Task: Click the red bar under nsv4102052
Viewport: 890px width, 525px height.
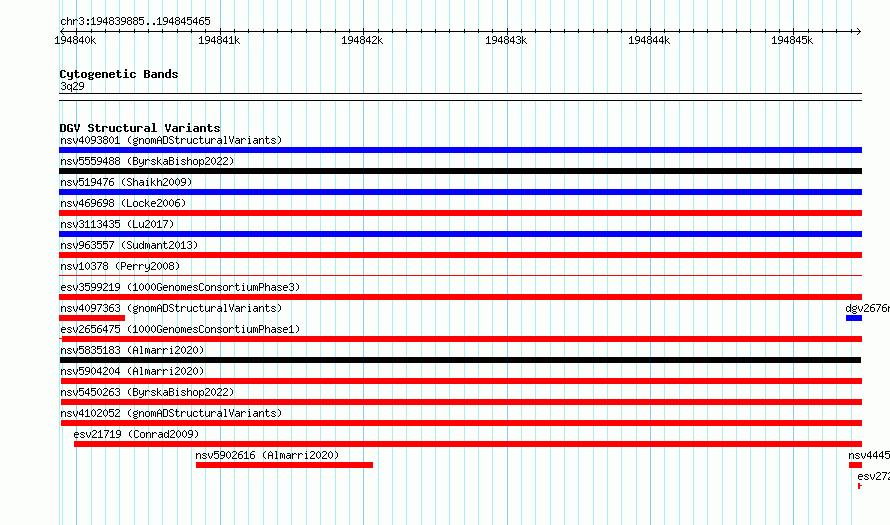Action: click(461, 423)
